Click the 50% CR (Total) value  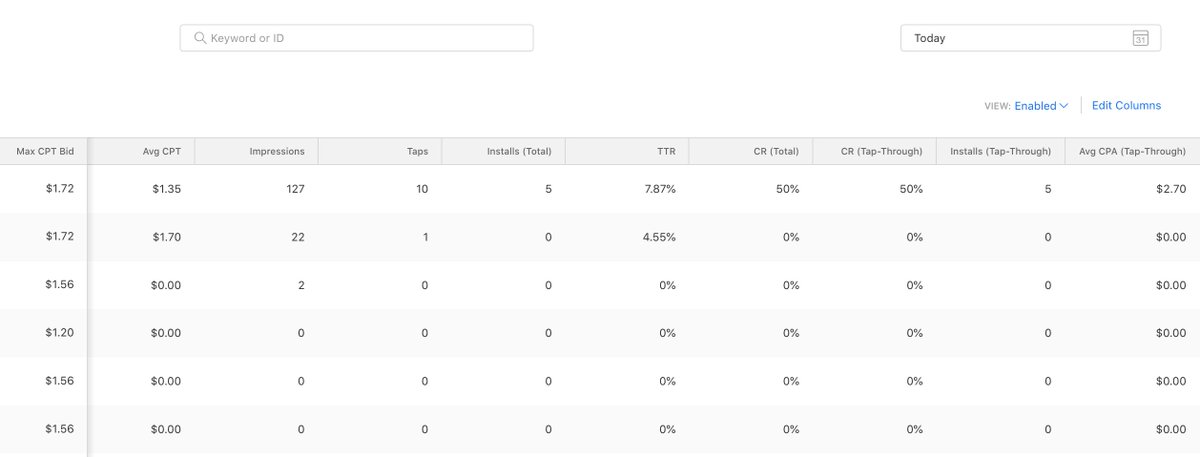(788, 189)
